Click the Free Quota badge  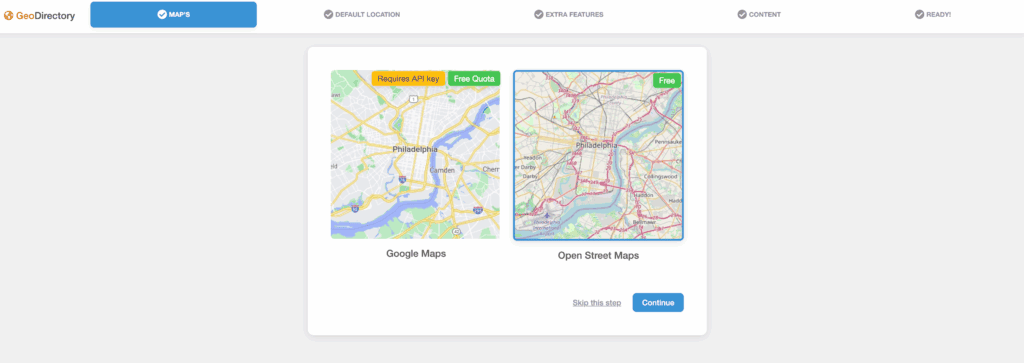pos(474,78)
